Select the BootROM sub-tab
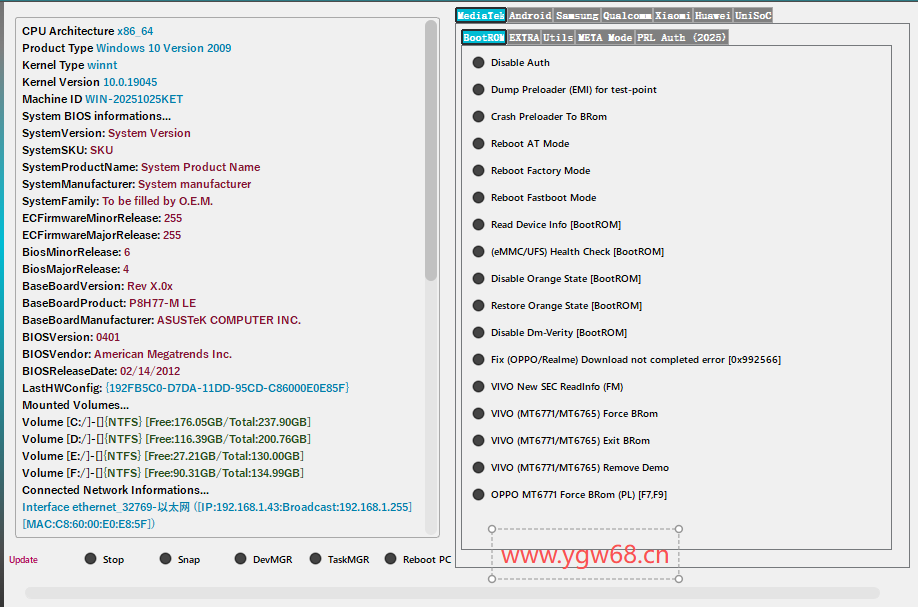This screenshot has height=607, width=918. tap(484, 37)
